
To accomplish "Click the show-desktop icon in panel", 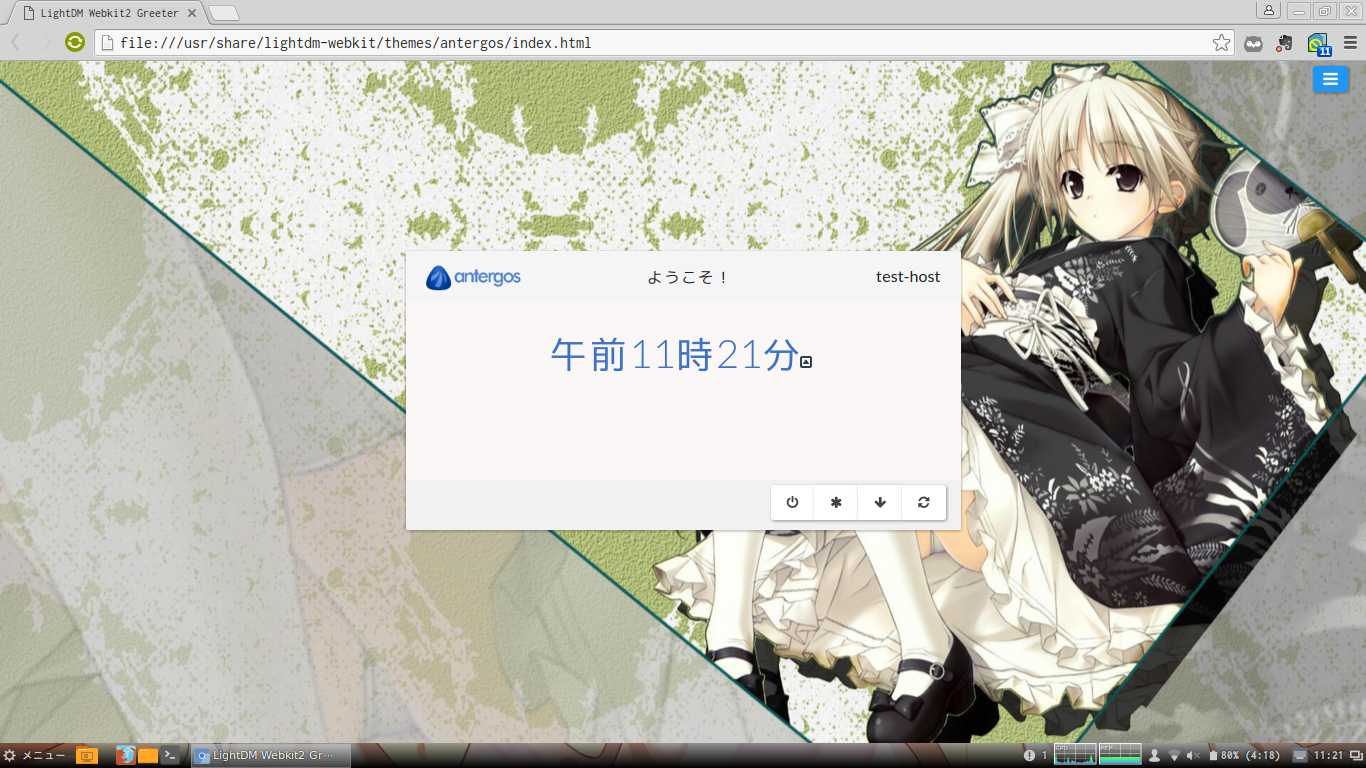I will pos(87,755).
